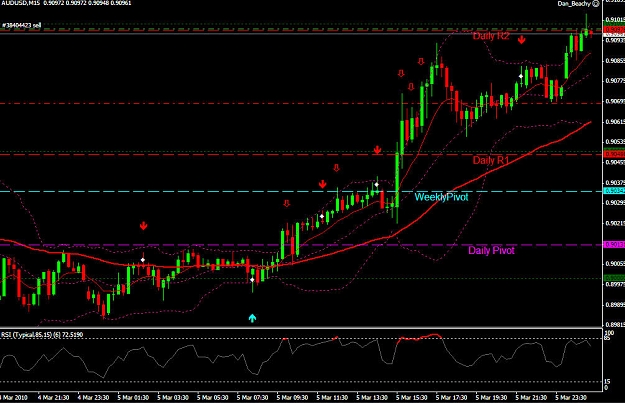Select the leftmost solid red down arrow
625x404 pixels.
(x=143, y=226)
